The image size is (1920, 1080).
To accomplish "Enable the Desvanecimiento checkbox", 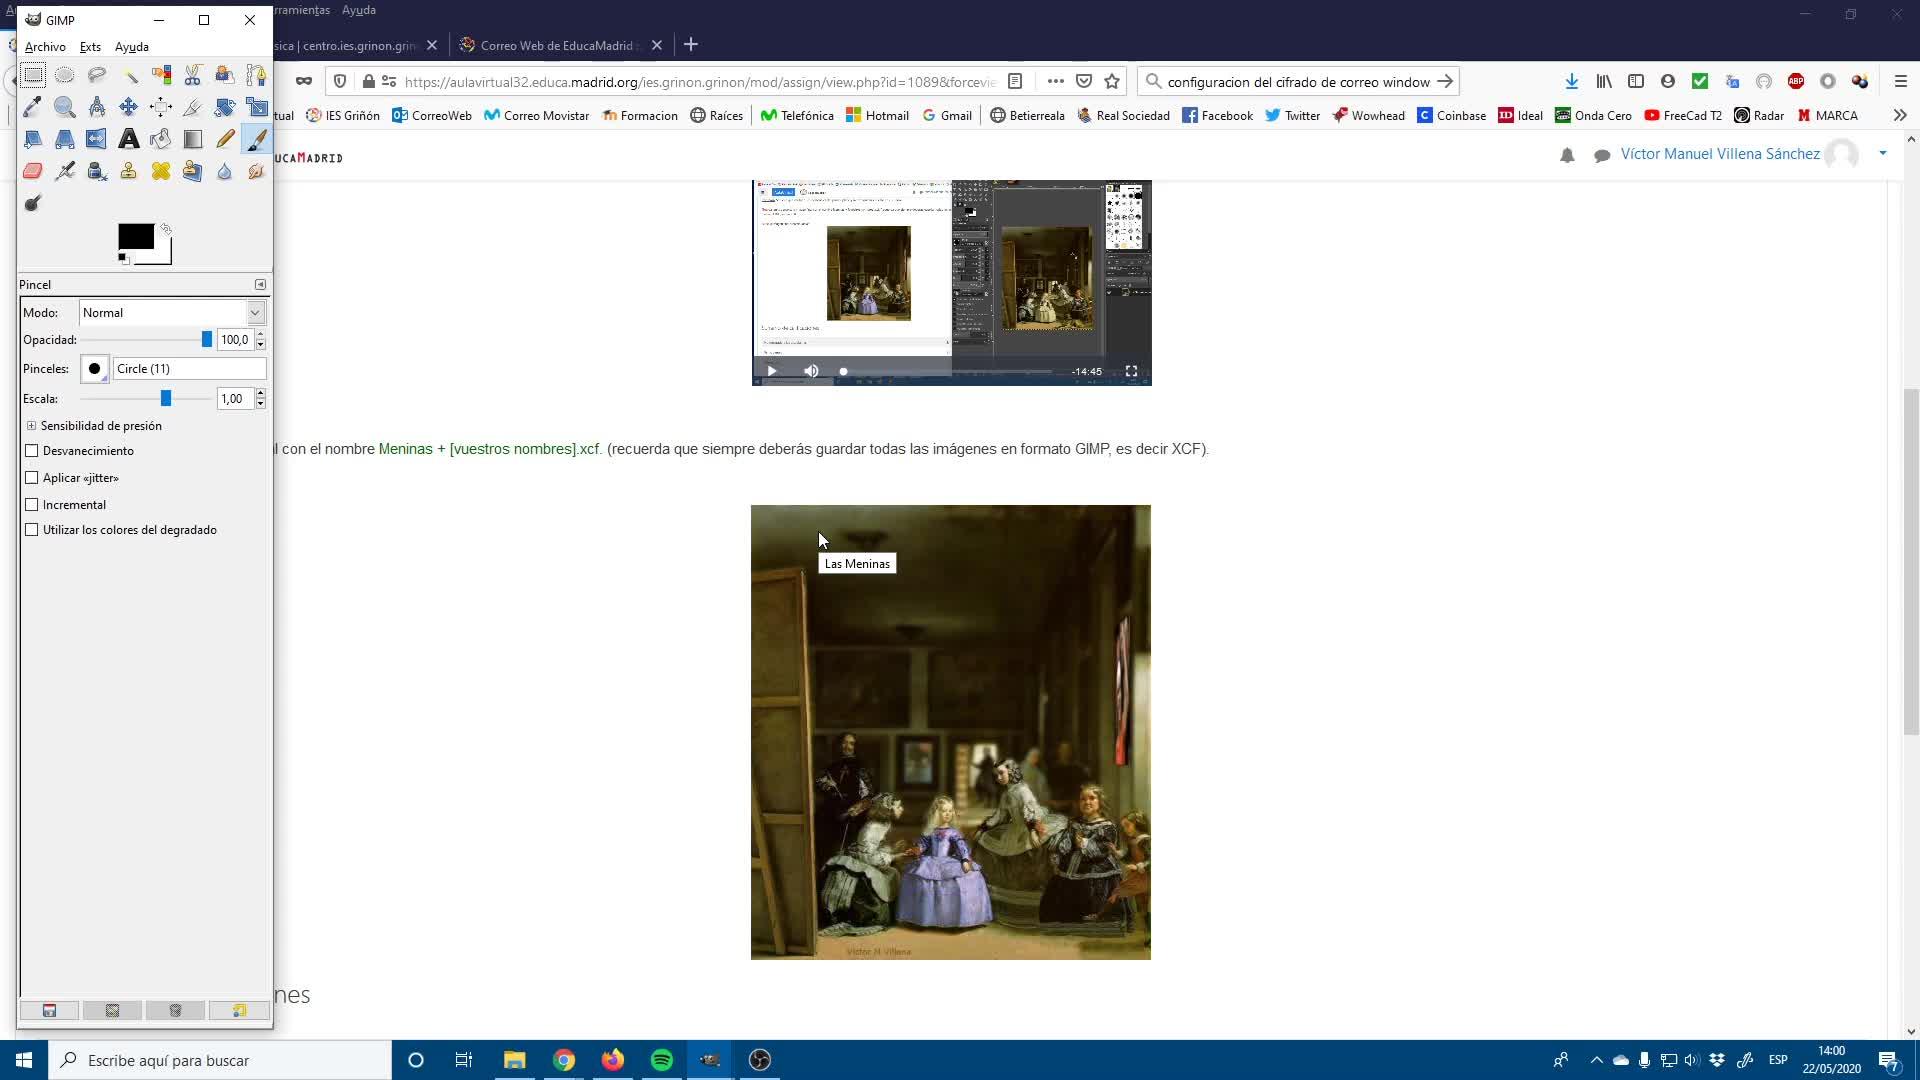I will pyautogui.click(x=32, y=451).
